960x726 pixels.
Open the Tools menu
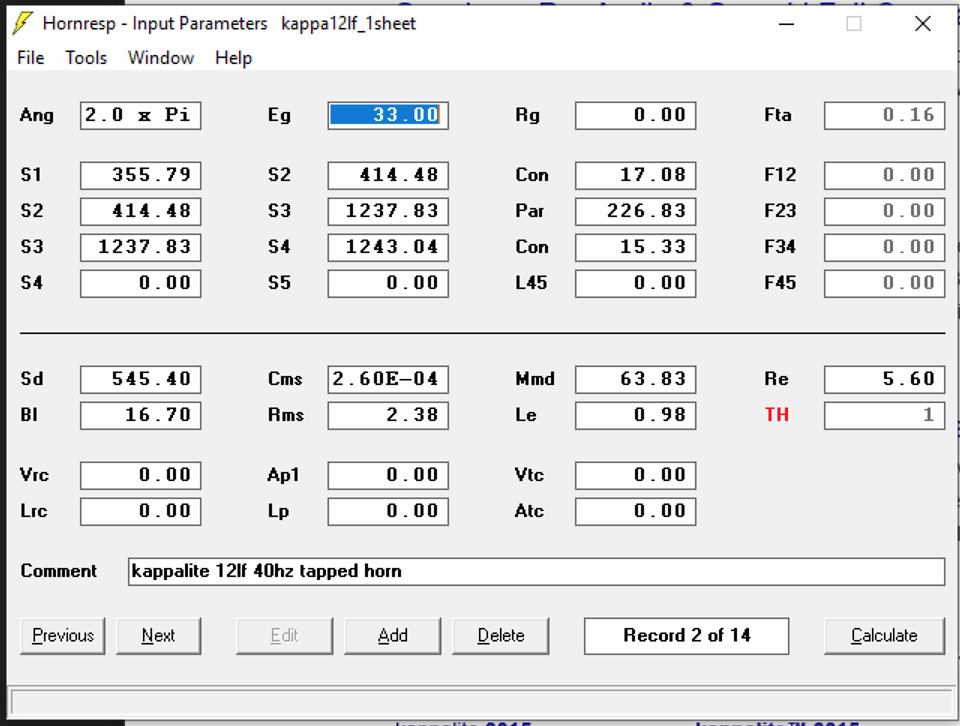(x=86, y=58)
